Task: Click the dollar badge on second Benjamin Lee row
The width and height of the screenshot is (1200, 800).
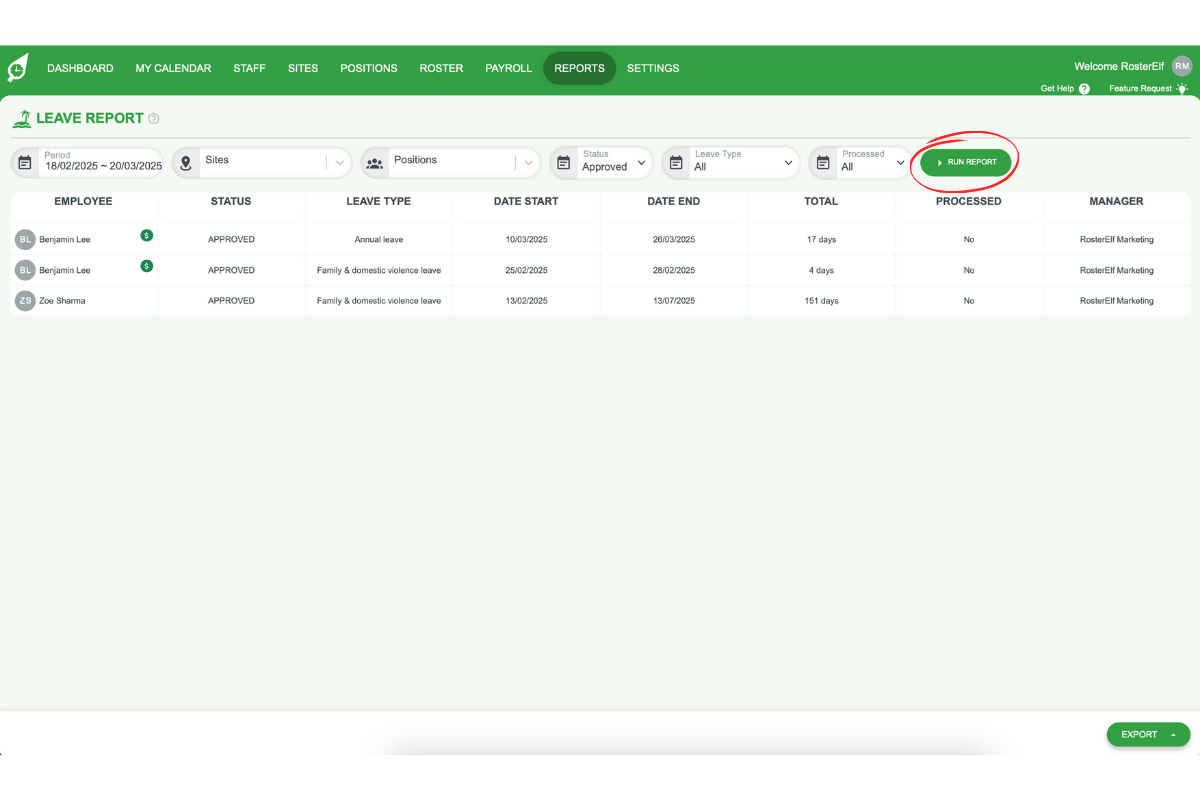Action: [147, 267]
